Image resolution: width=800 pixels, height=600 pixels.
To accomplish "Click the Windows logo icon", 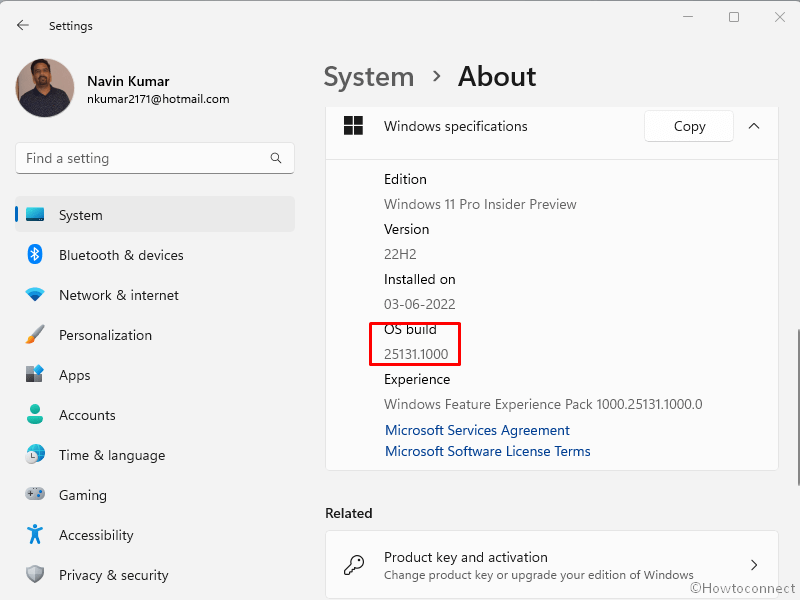I will pyautogui.click(x=353, y=126).
